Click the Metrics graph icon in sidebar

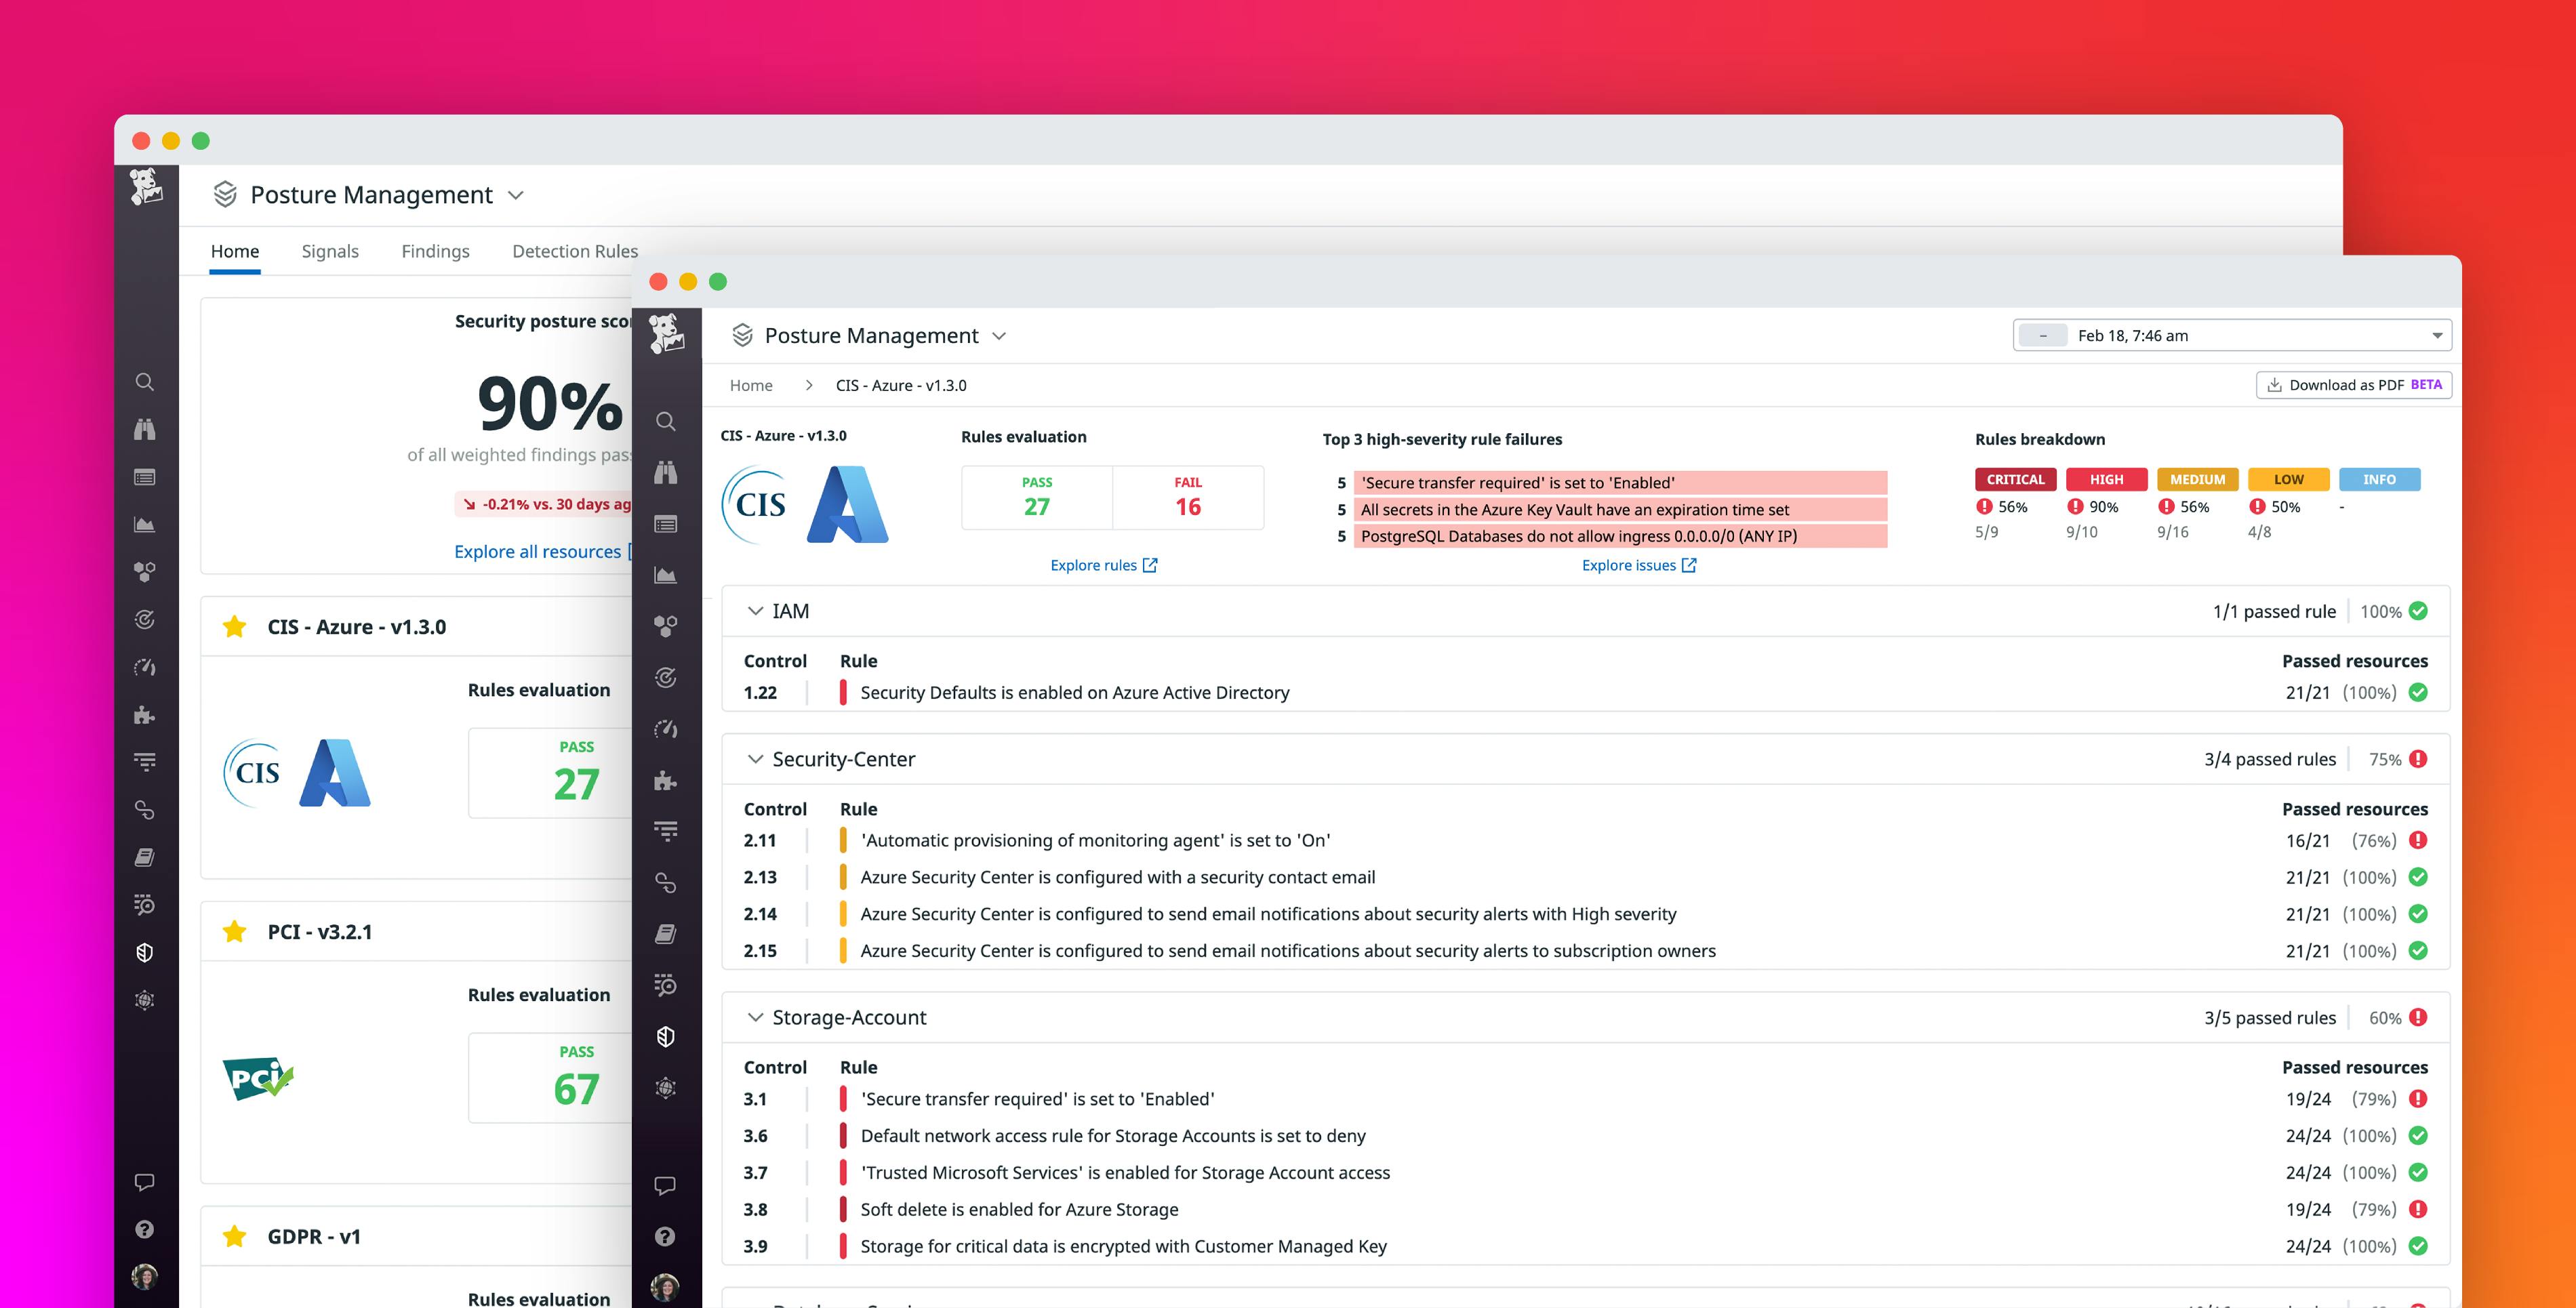pos(666,575)
